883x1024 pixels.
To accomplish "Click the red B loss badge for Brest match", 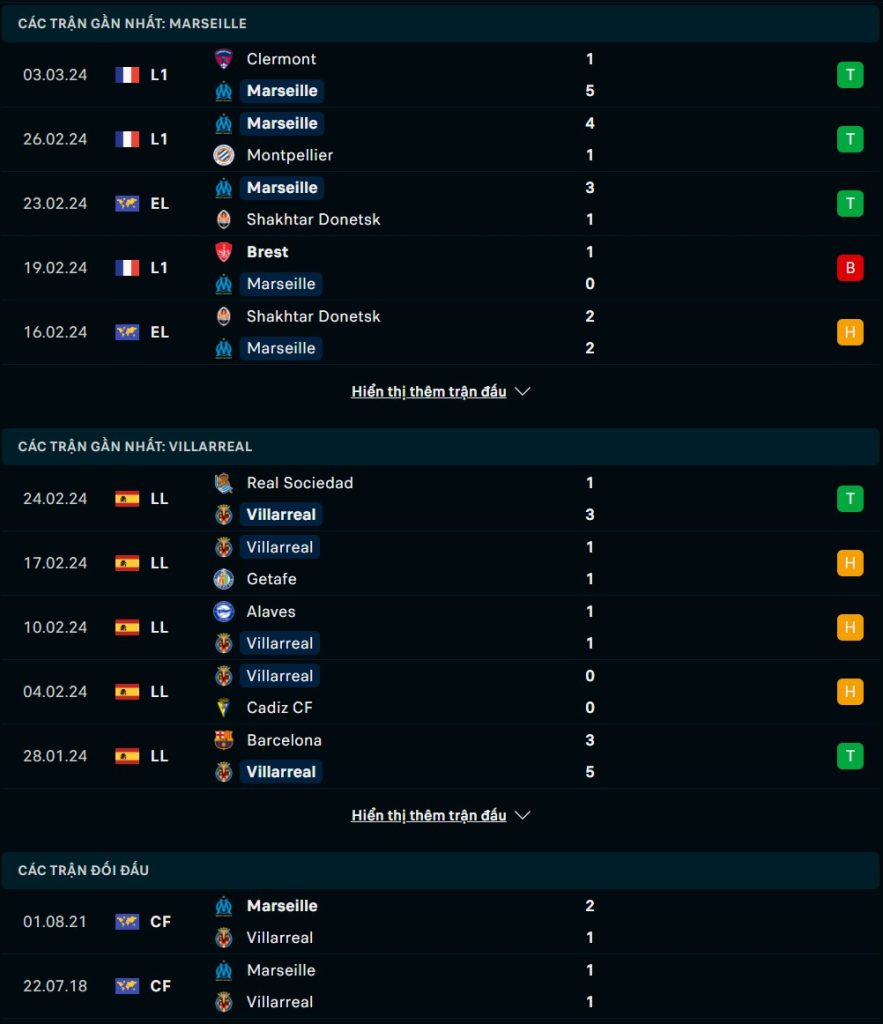I will point(850,268).
